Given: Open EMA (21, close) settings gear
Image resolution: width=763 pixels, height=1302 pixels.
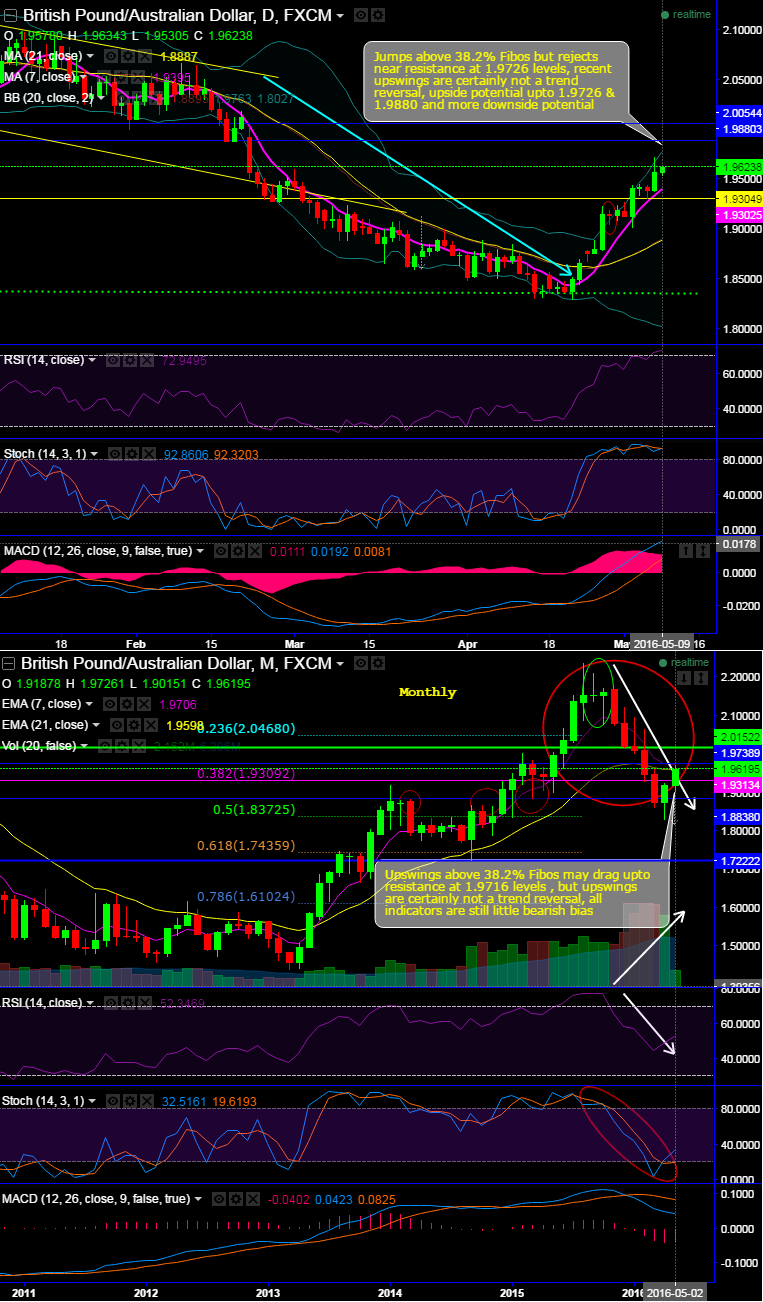Looking at the screenshot, I should pos(134,725).
